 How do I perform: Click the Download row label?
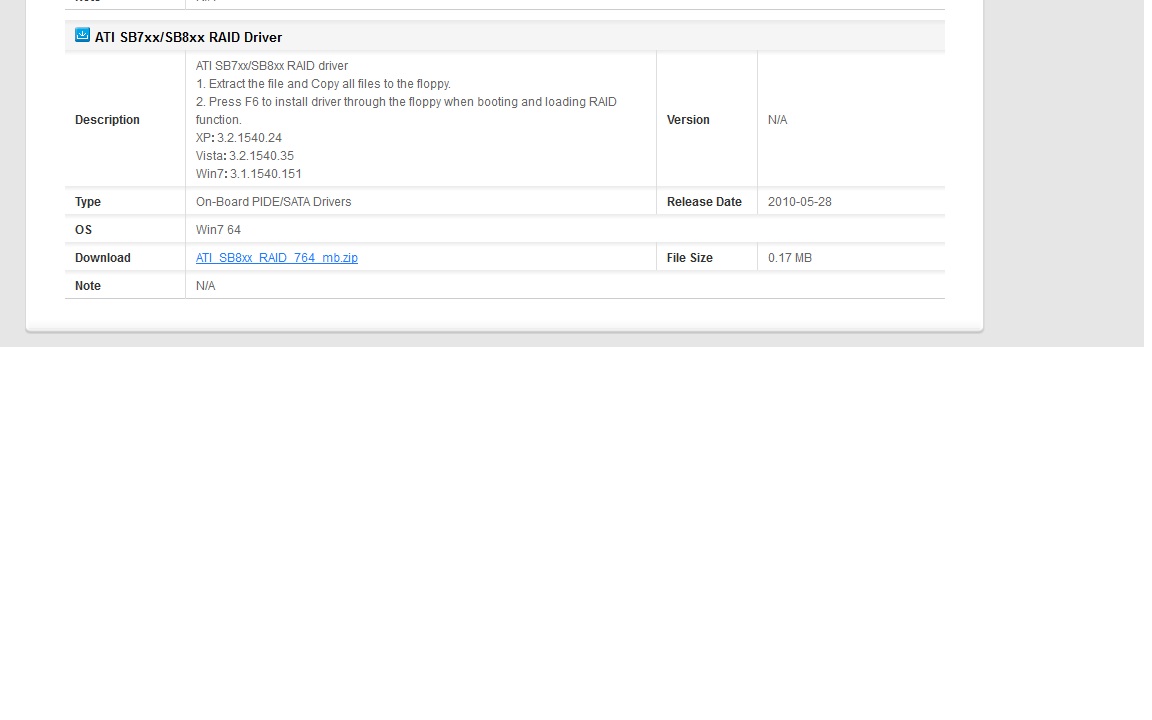pyautogui.click(x=103, y=258)
